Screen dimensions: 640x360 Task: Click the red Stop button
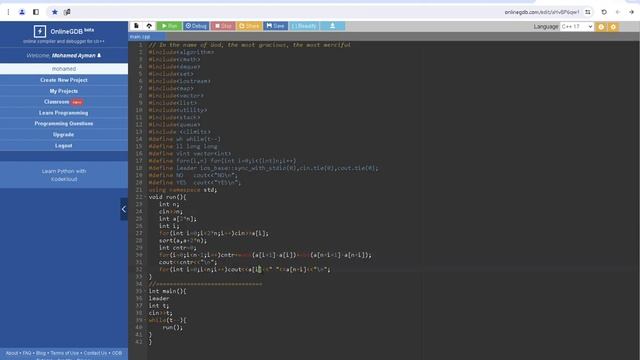[223, 26]
